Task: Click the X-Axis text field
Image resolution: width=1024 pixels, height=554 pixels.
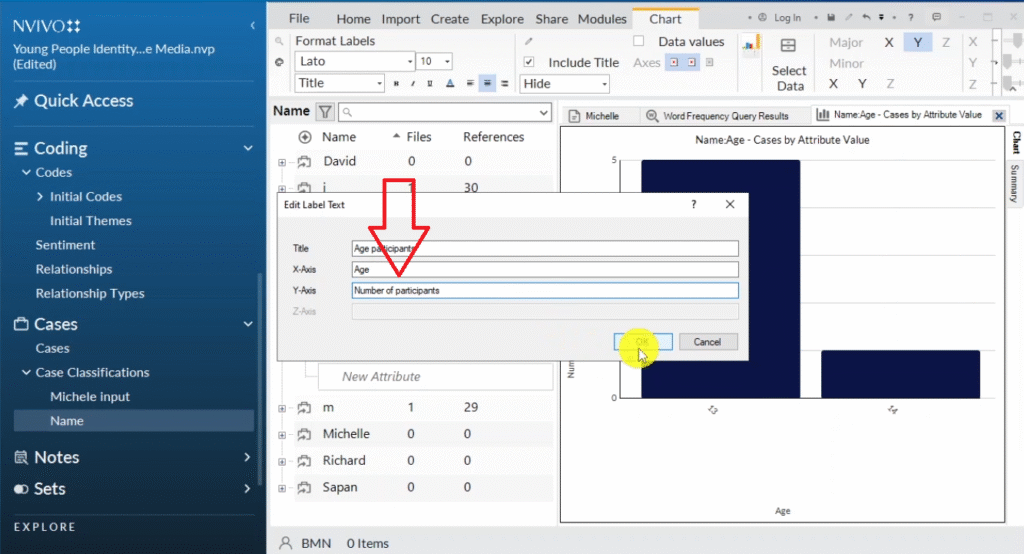Action: point(545,269)
